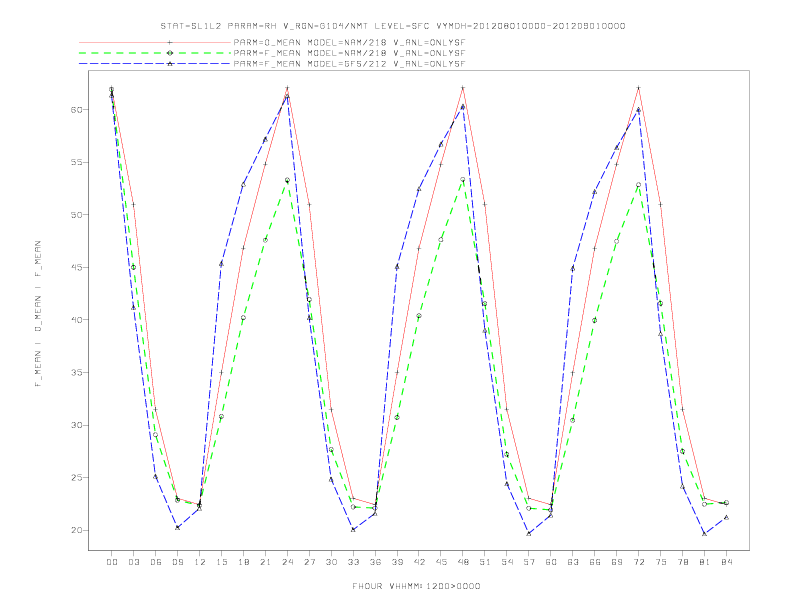Click the triangle marker on blue legend line
792x612 pixels.
(x=170, y=64)
